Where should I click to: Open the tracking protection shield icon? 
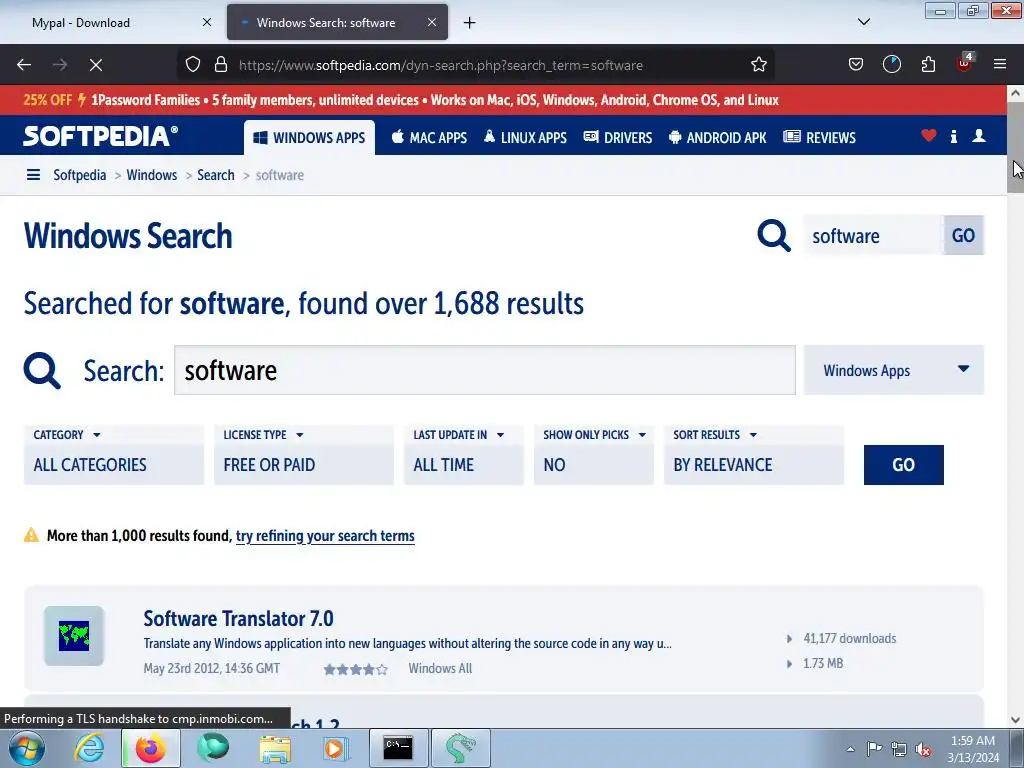[x=193, y=65]
